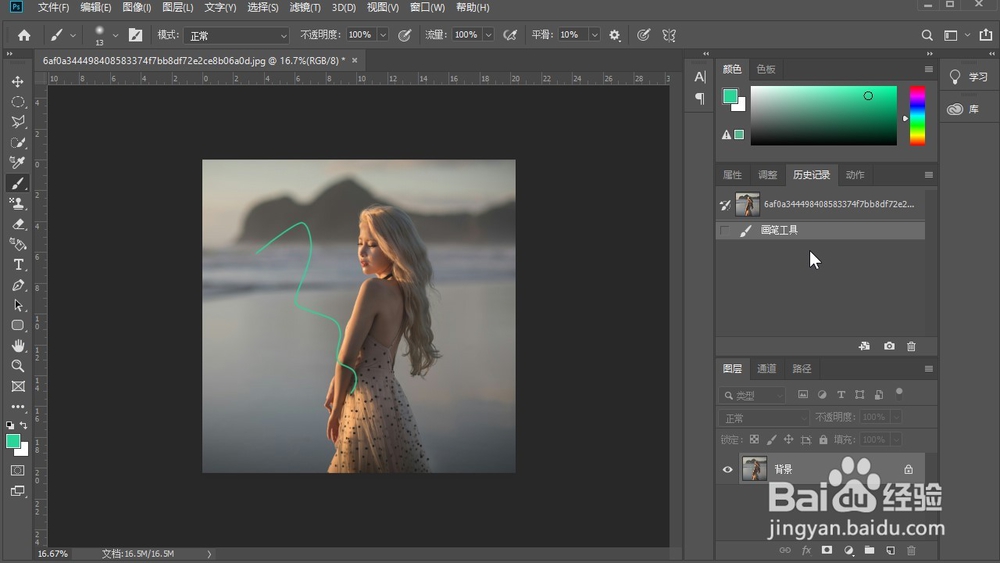1000x563 pixels.
Task: Click the rainbow hue slider strip
Action: tap(917, 116)
